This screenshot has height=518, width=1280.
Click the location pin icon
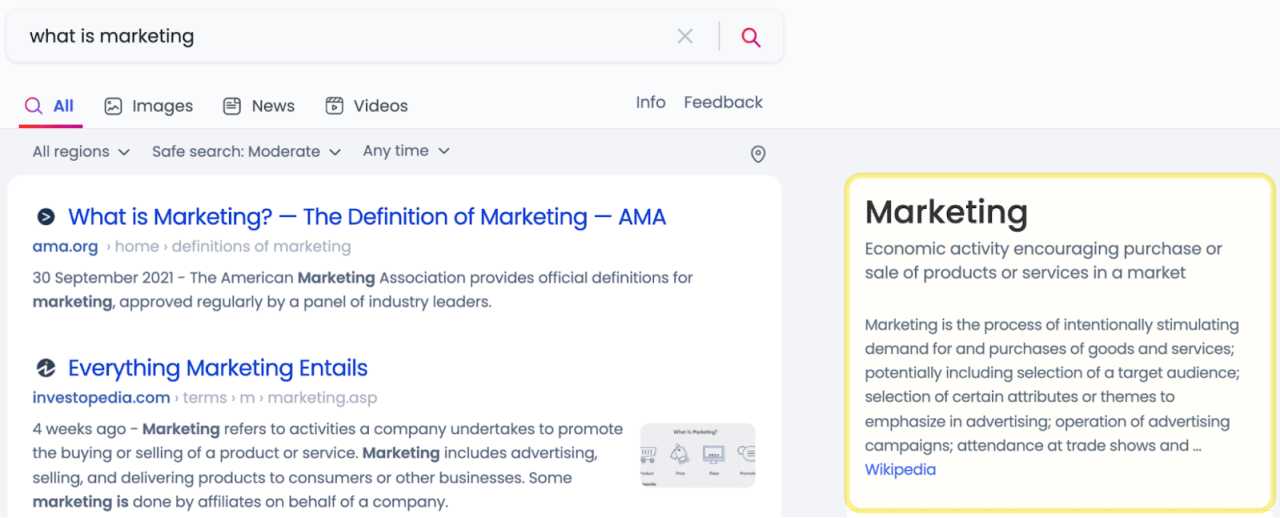[x=758, y=154]
